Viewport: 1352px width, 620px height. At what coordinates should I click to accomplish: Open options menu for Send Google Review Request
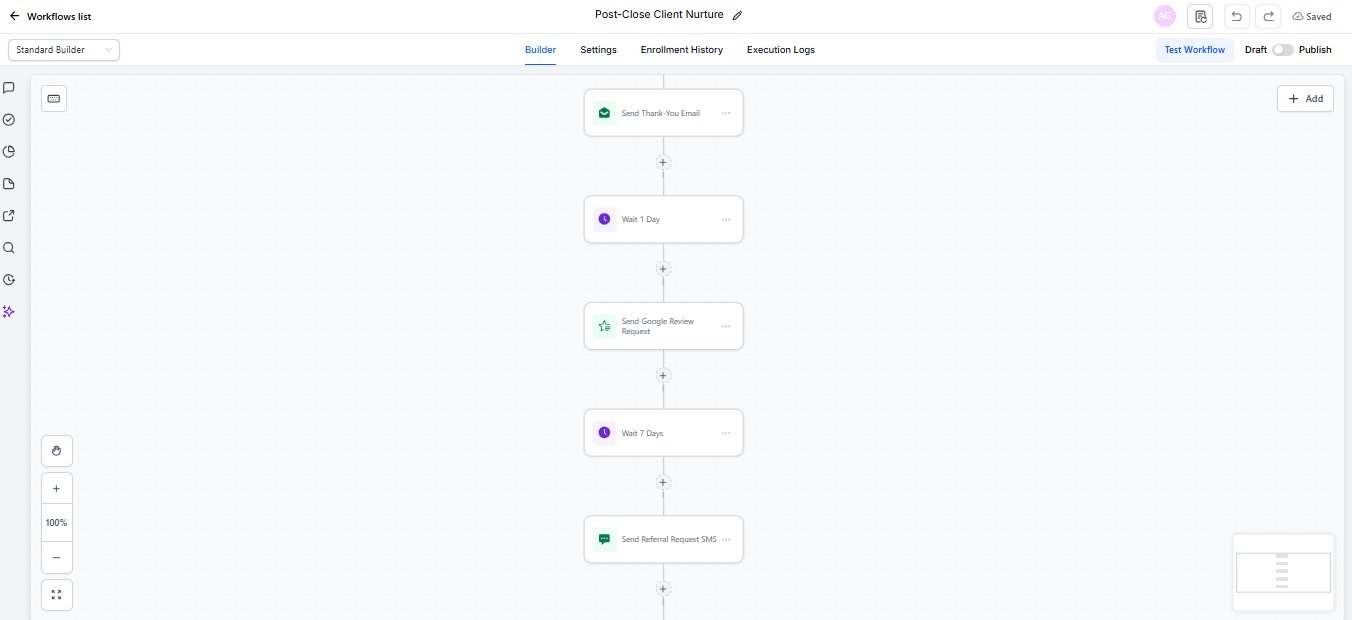tap(726, 326)
